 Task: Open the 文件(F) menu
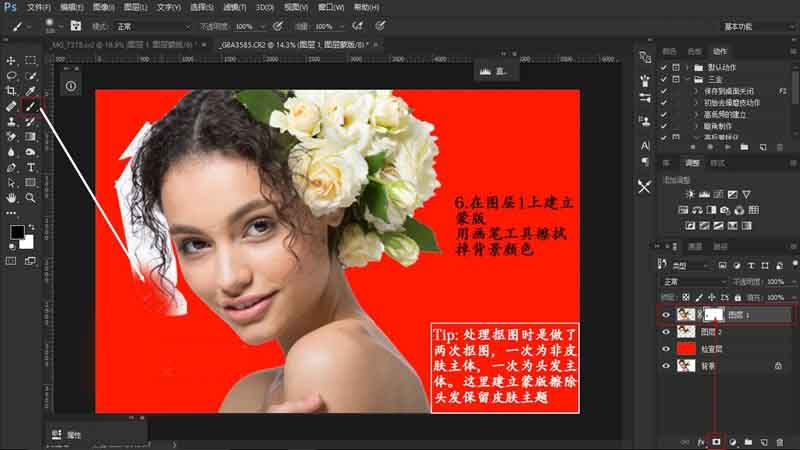39,8
